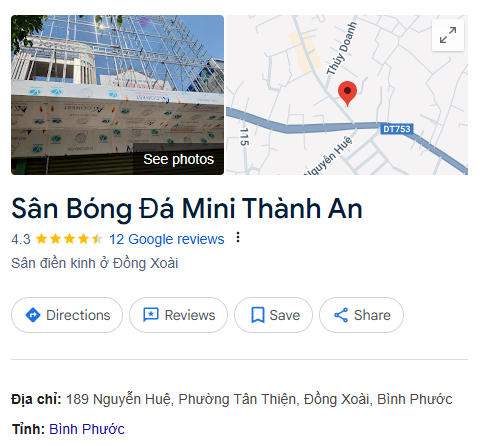
Task: Select the Reviews button
Action: tap(178, 315)
